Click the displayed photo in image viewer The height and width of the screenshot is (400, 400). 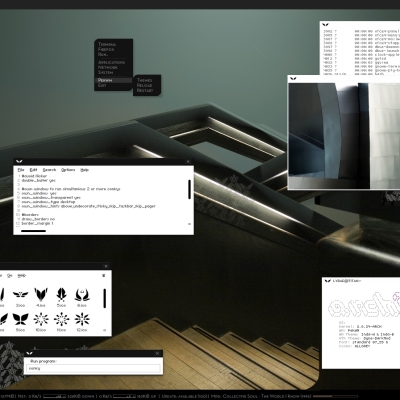tap(344, 136)
